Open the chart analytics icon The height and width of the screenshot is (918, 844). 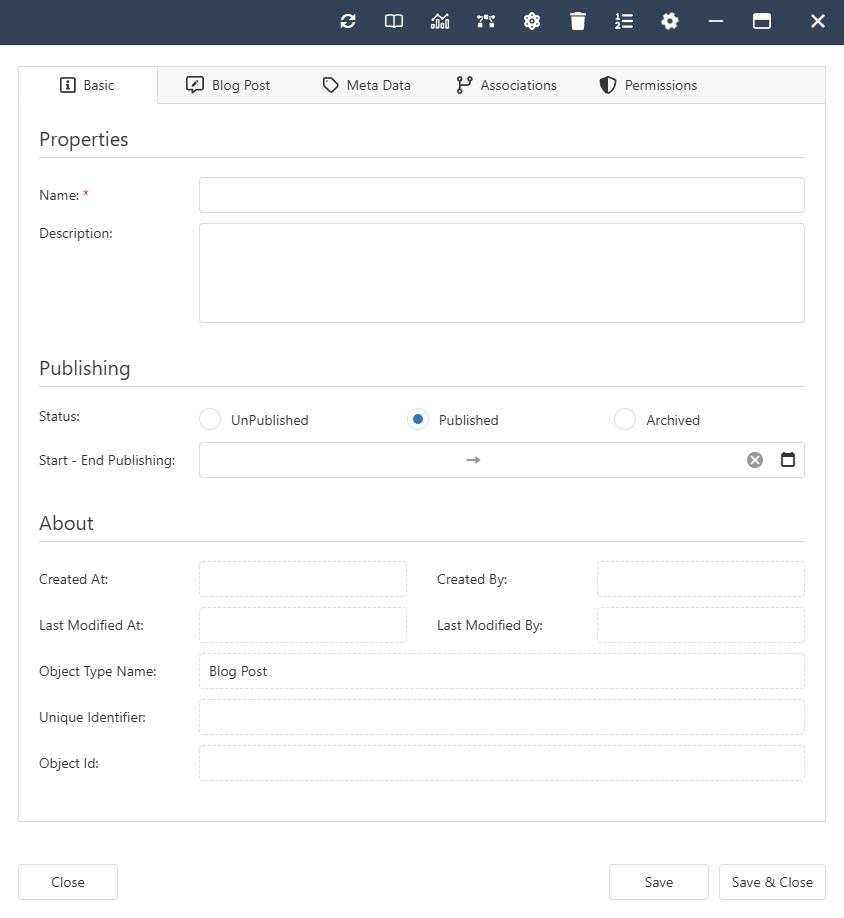click(x=440, y=21)
